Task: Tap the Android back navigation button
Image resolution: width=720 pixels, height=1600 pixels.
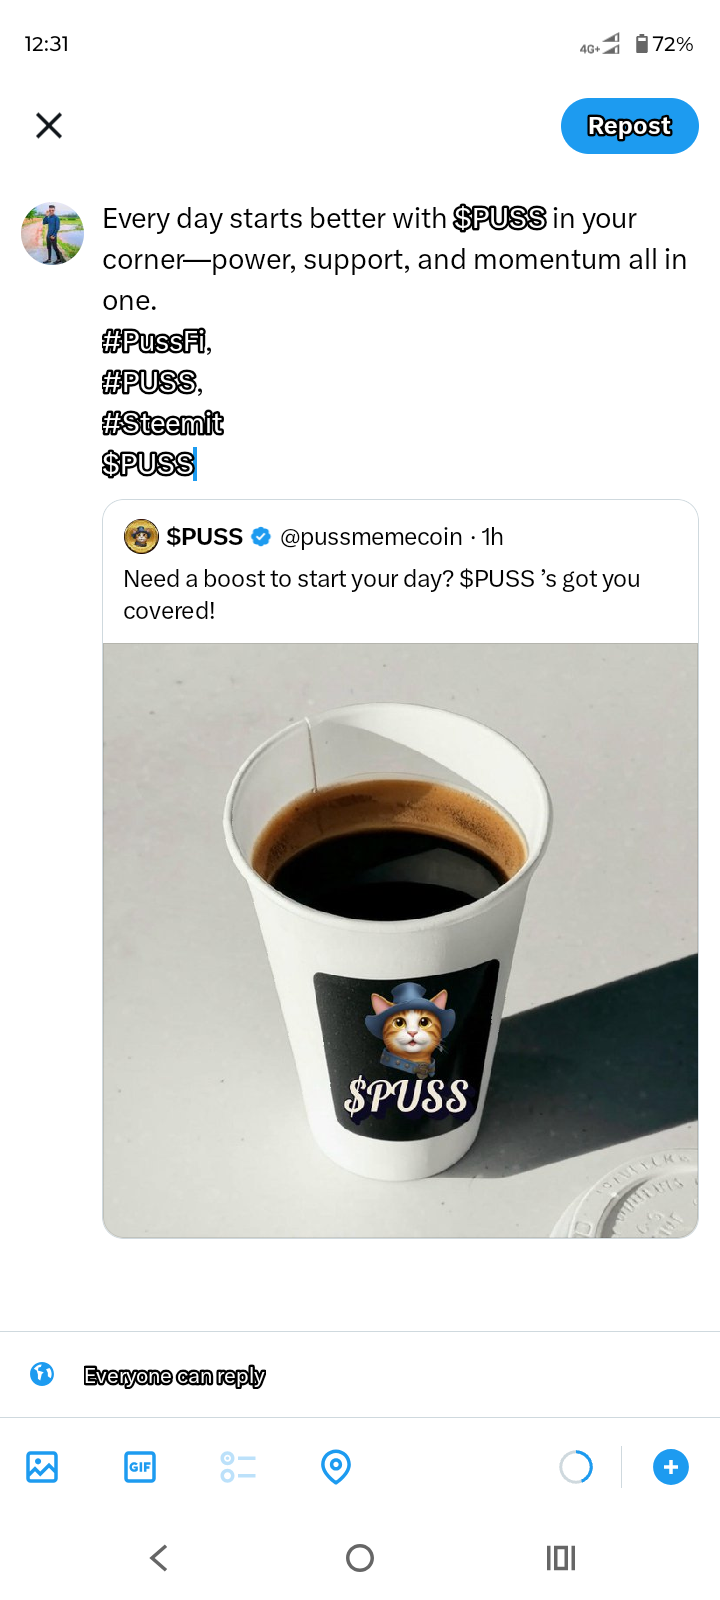Action: (159, 1557)
